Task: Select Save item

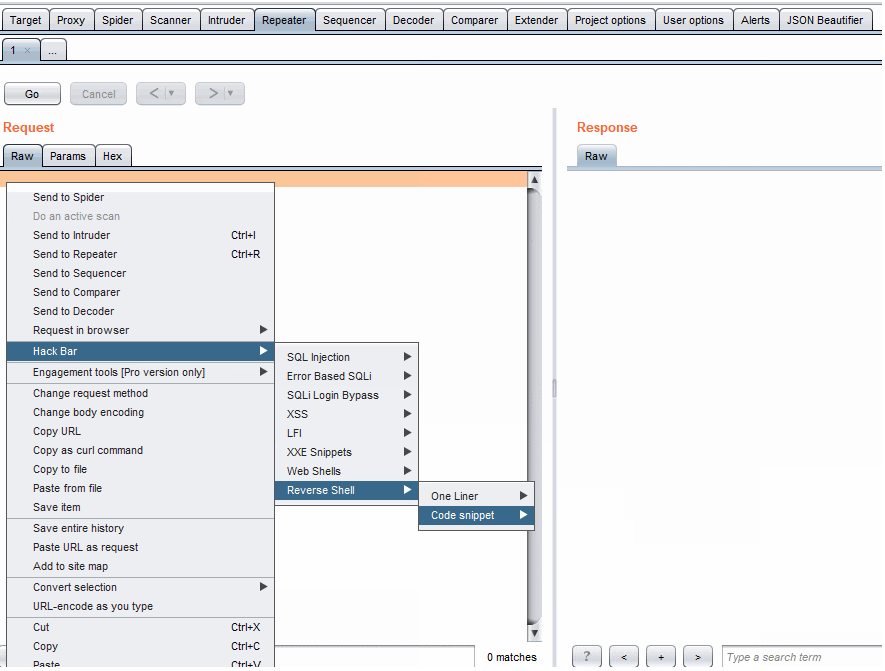Action: point(141,507)
